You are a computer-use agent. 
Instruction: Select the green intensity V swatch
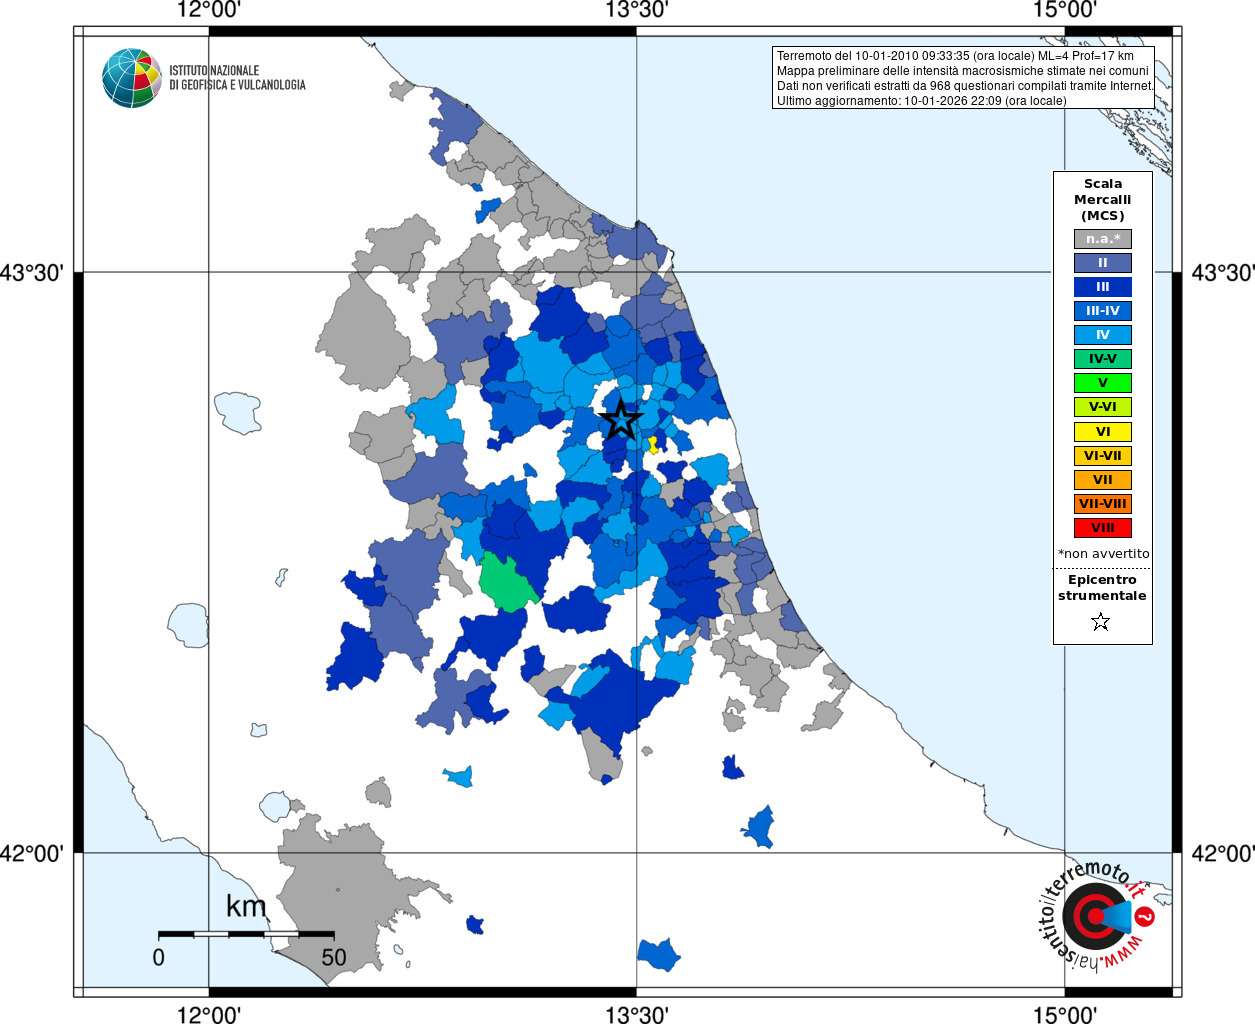coord(1103,383)
